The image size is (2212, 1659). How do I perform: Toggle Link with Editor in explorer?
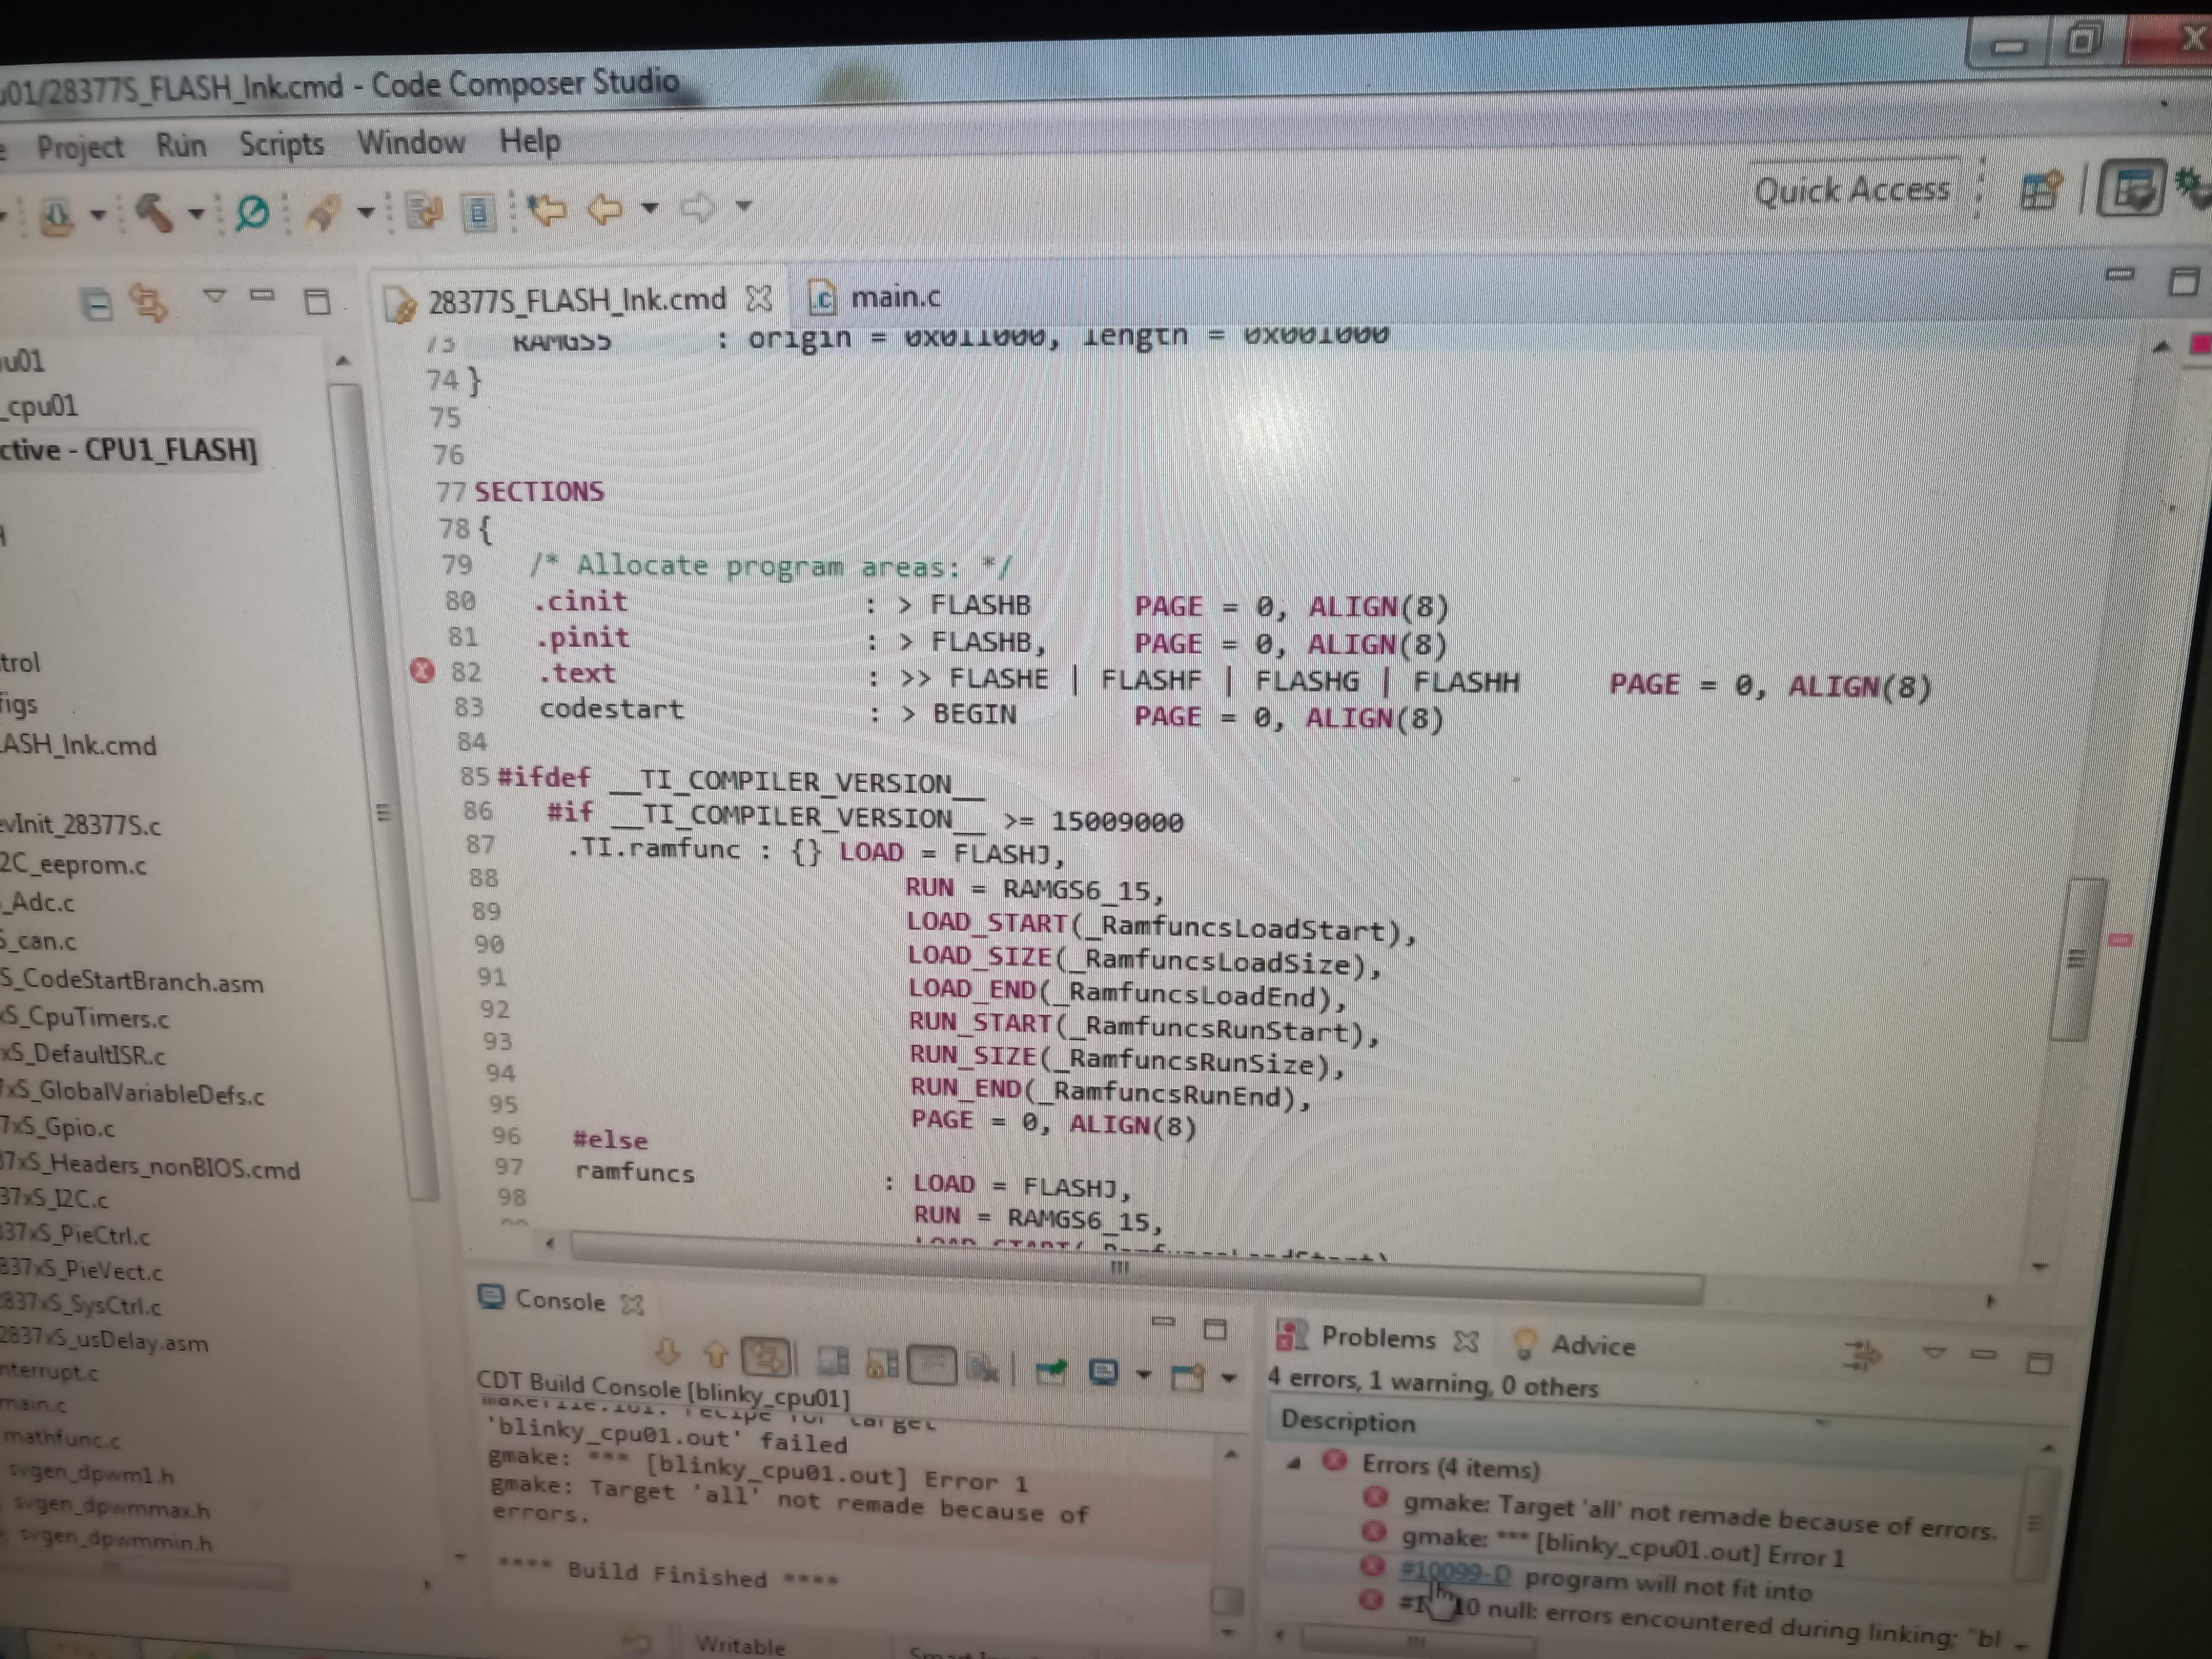pos(150,303)
